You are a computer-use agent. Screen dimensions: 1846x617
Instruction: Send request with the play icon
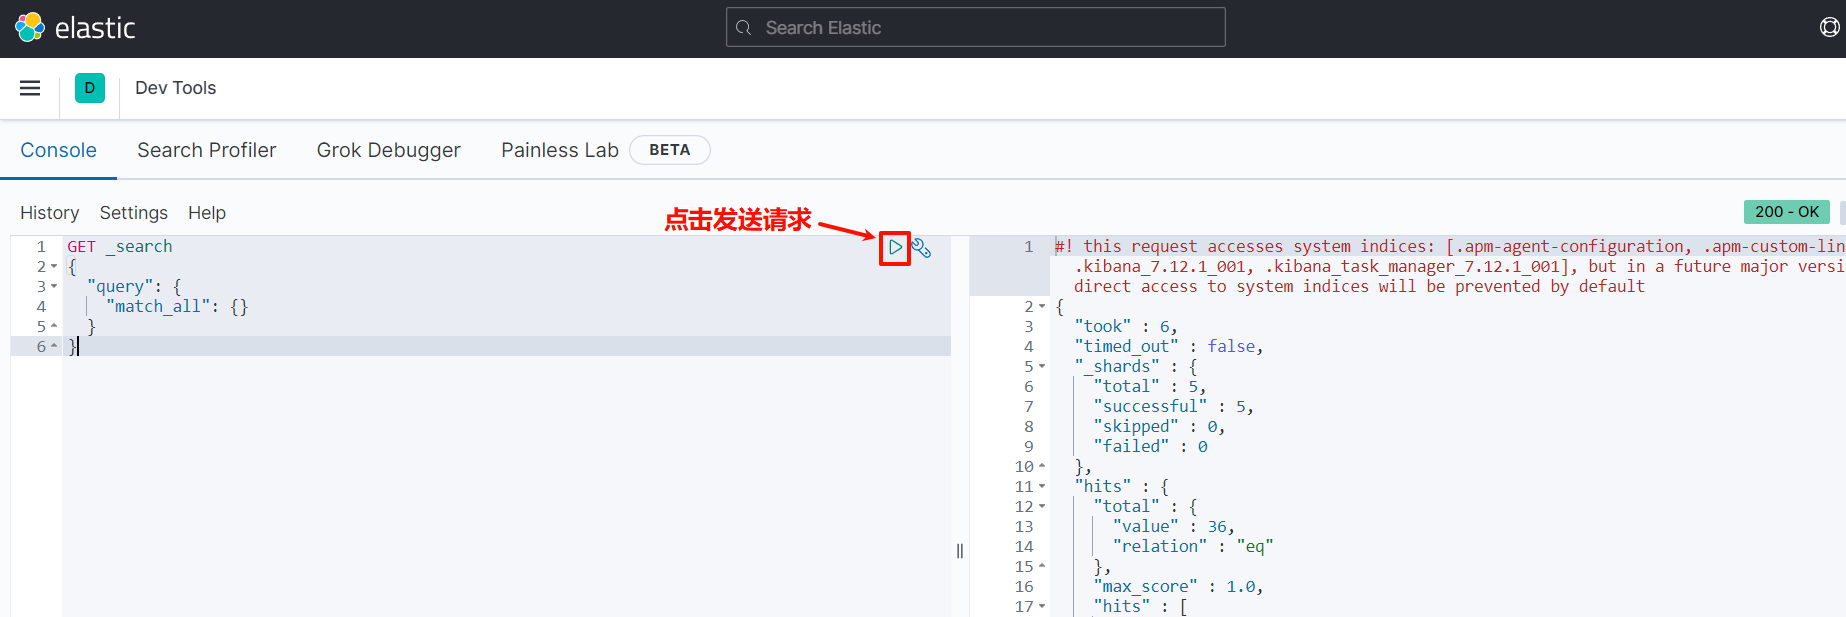click(895, 247)
